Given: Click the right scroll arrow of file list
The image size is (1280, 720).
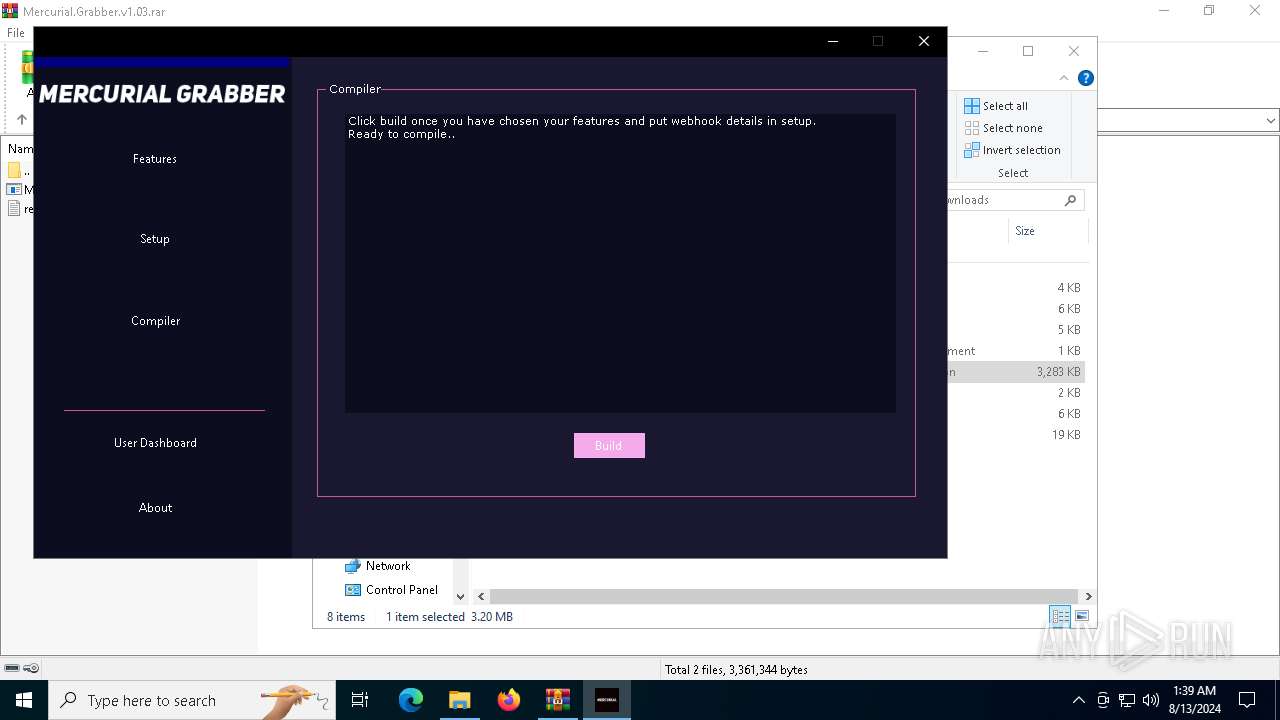Looking at the screenshot, I should [1088, 596].
